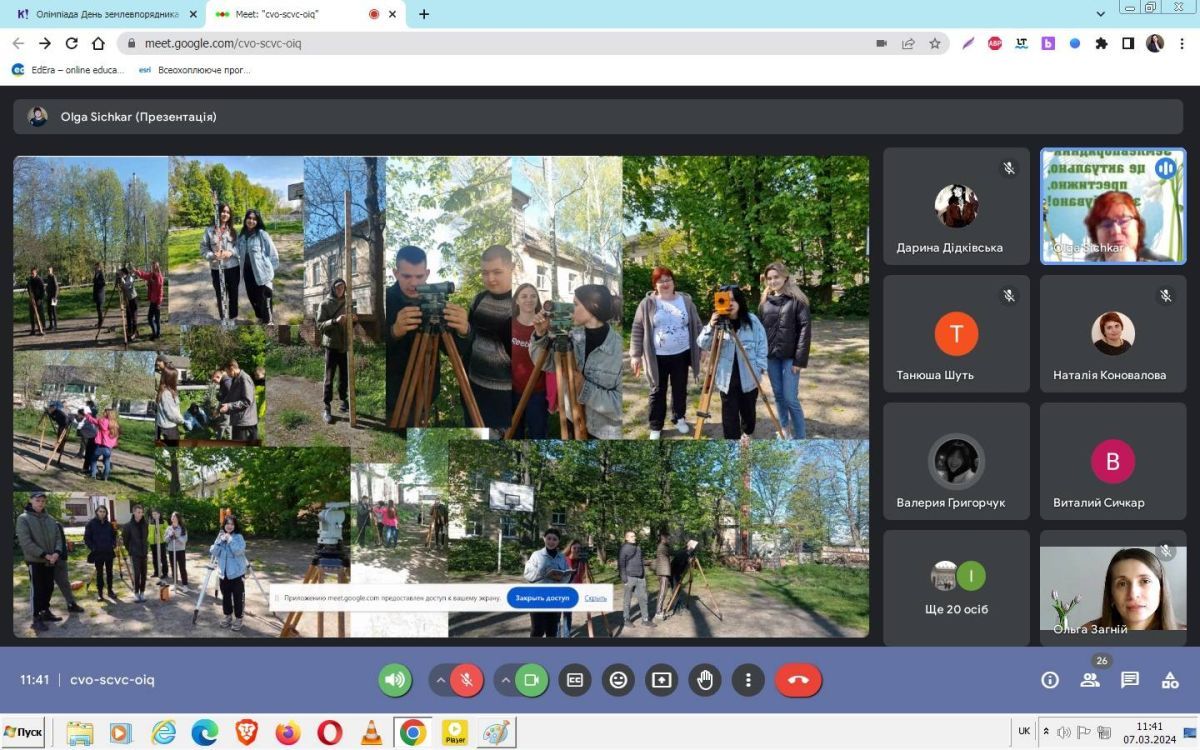Unmute the microphone

pyautogui.click(x=466, y=680)
